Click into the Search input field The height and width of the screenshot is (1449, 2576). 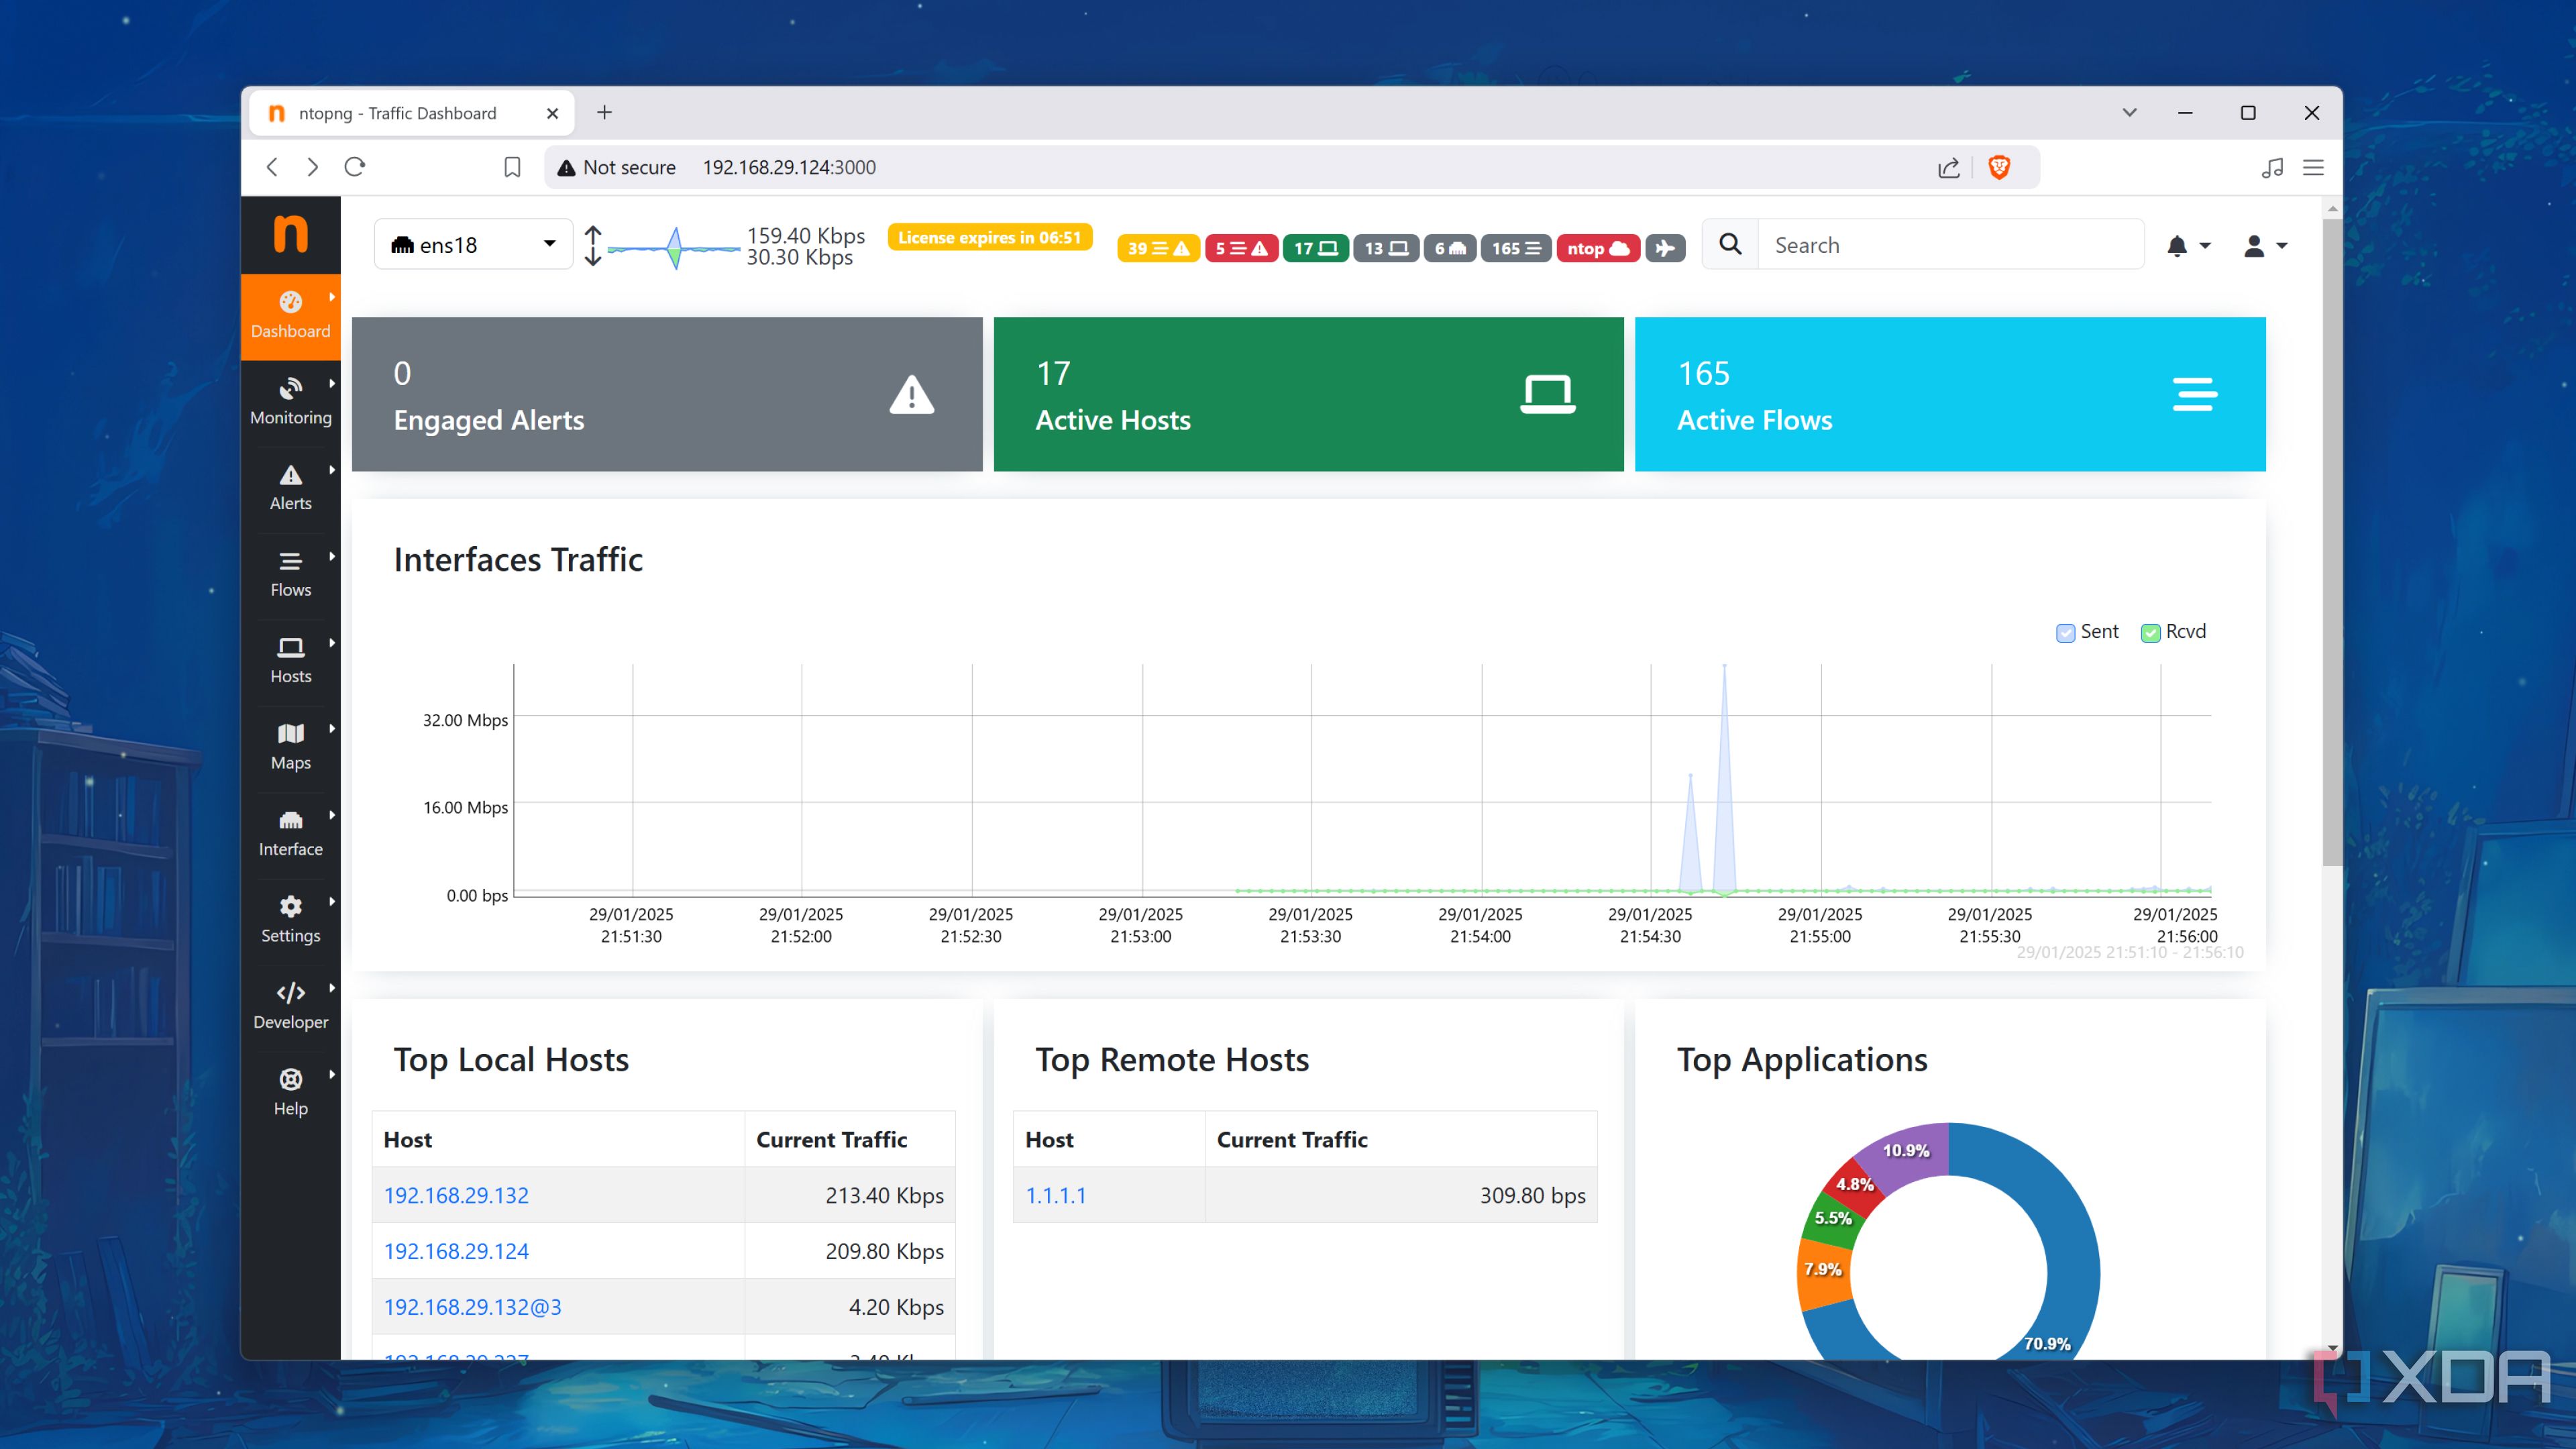pyautogui.click(x=1950, y=245)
